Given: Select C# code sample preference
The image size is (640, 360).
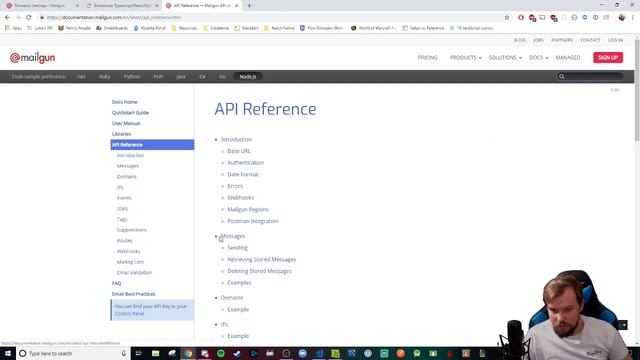Looking at the screenshot, I should (x=202, y=77).
